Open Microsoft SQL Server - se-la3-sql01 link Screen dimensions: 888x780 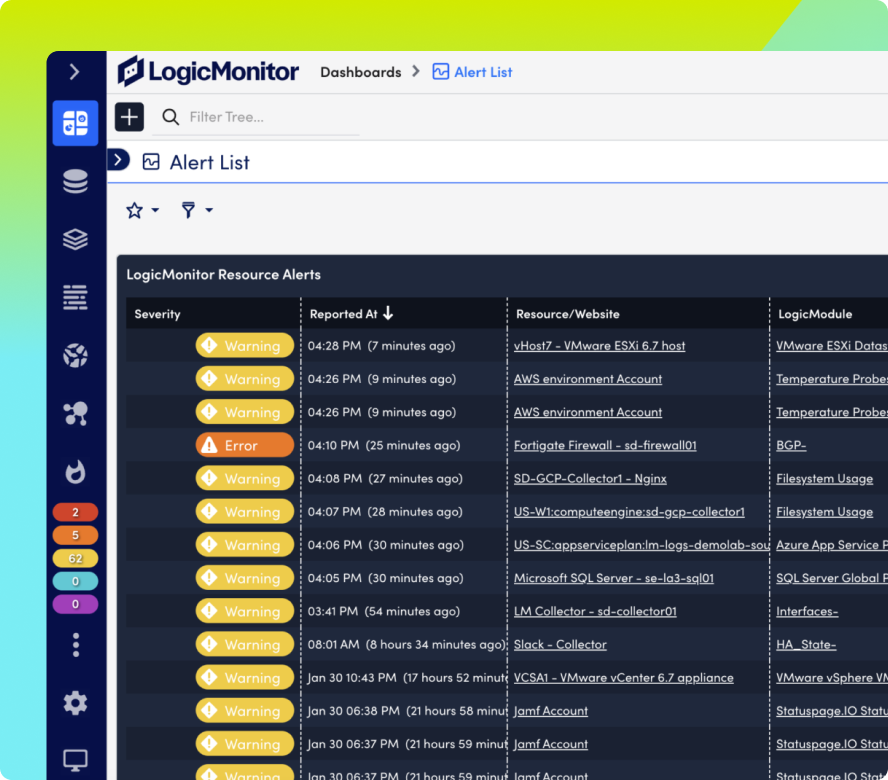[x=614, y=578]
